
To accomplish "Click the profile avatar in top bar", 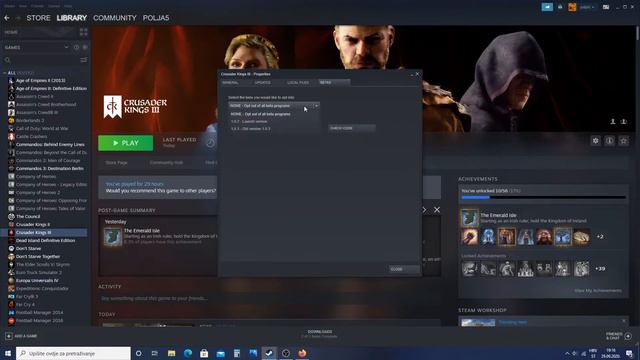I will (572, 7).
